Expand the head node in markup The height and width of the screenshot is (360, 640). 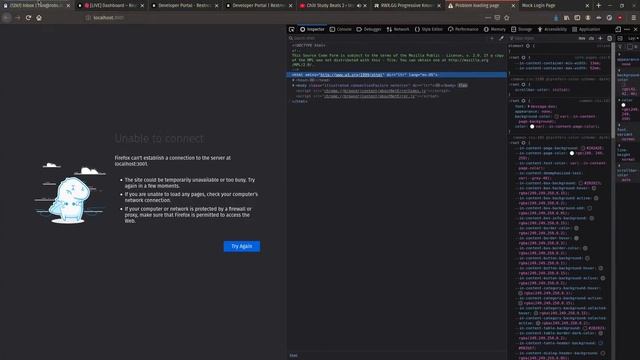click(293, 80)
